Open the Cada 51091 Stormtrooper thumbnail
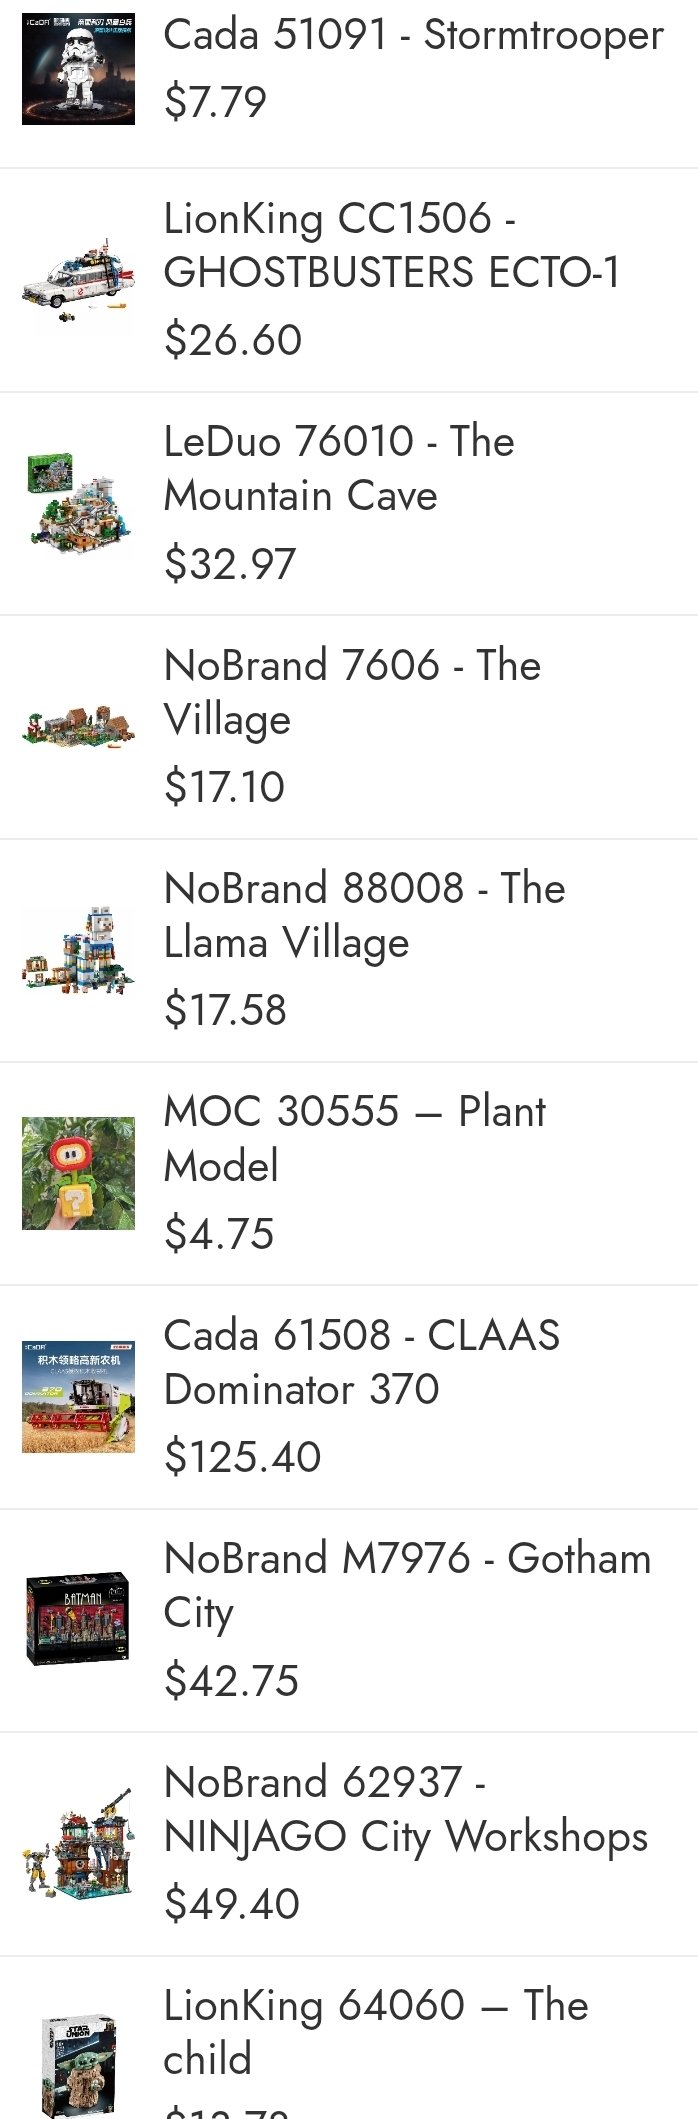Viewport: 698px width, 2119px height. click(78, 69)
